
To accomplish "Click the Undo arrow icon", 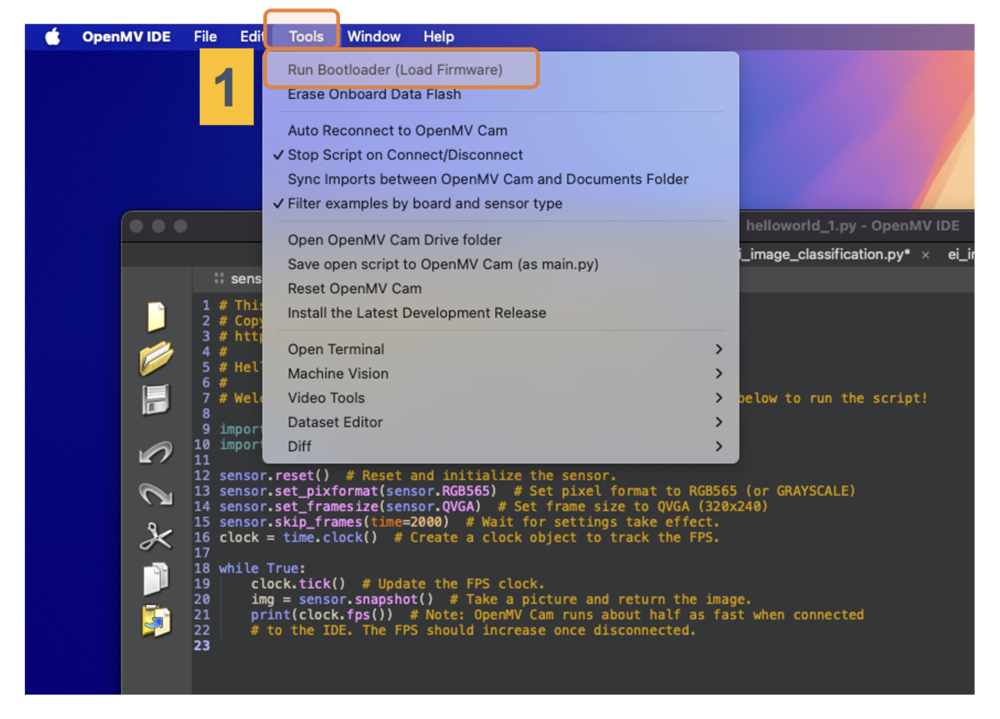I will (x=156, y=453).
